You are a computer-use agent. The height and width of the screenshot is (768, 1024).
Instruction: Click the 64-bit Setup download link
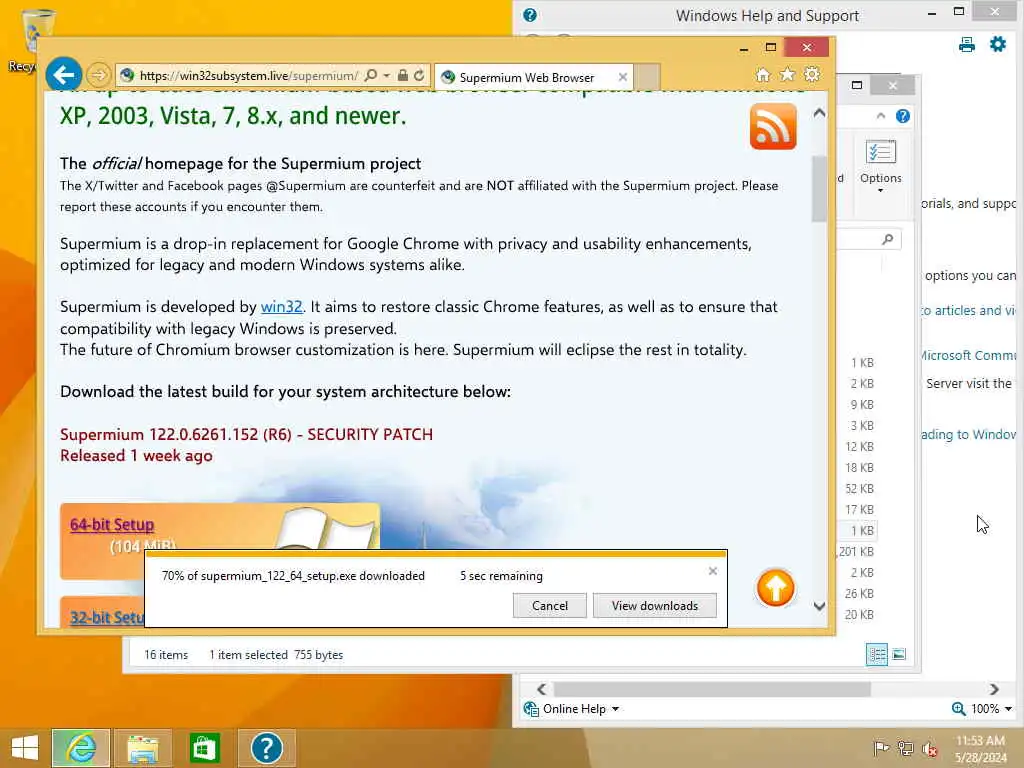112,524
